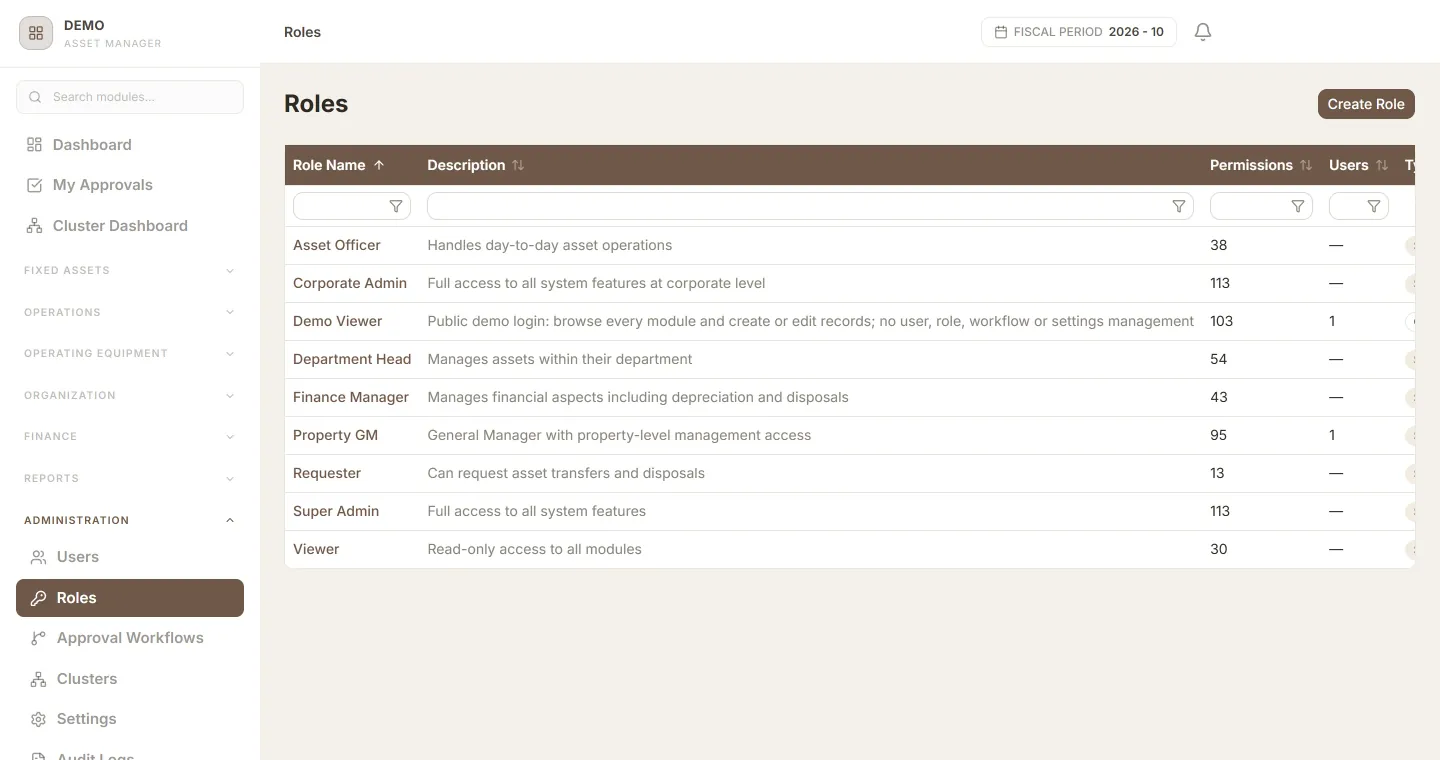Click the Super Admin role name
The image size is (1440, 760).
click(336, 511)
